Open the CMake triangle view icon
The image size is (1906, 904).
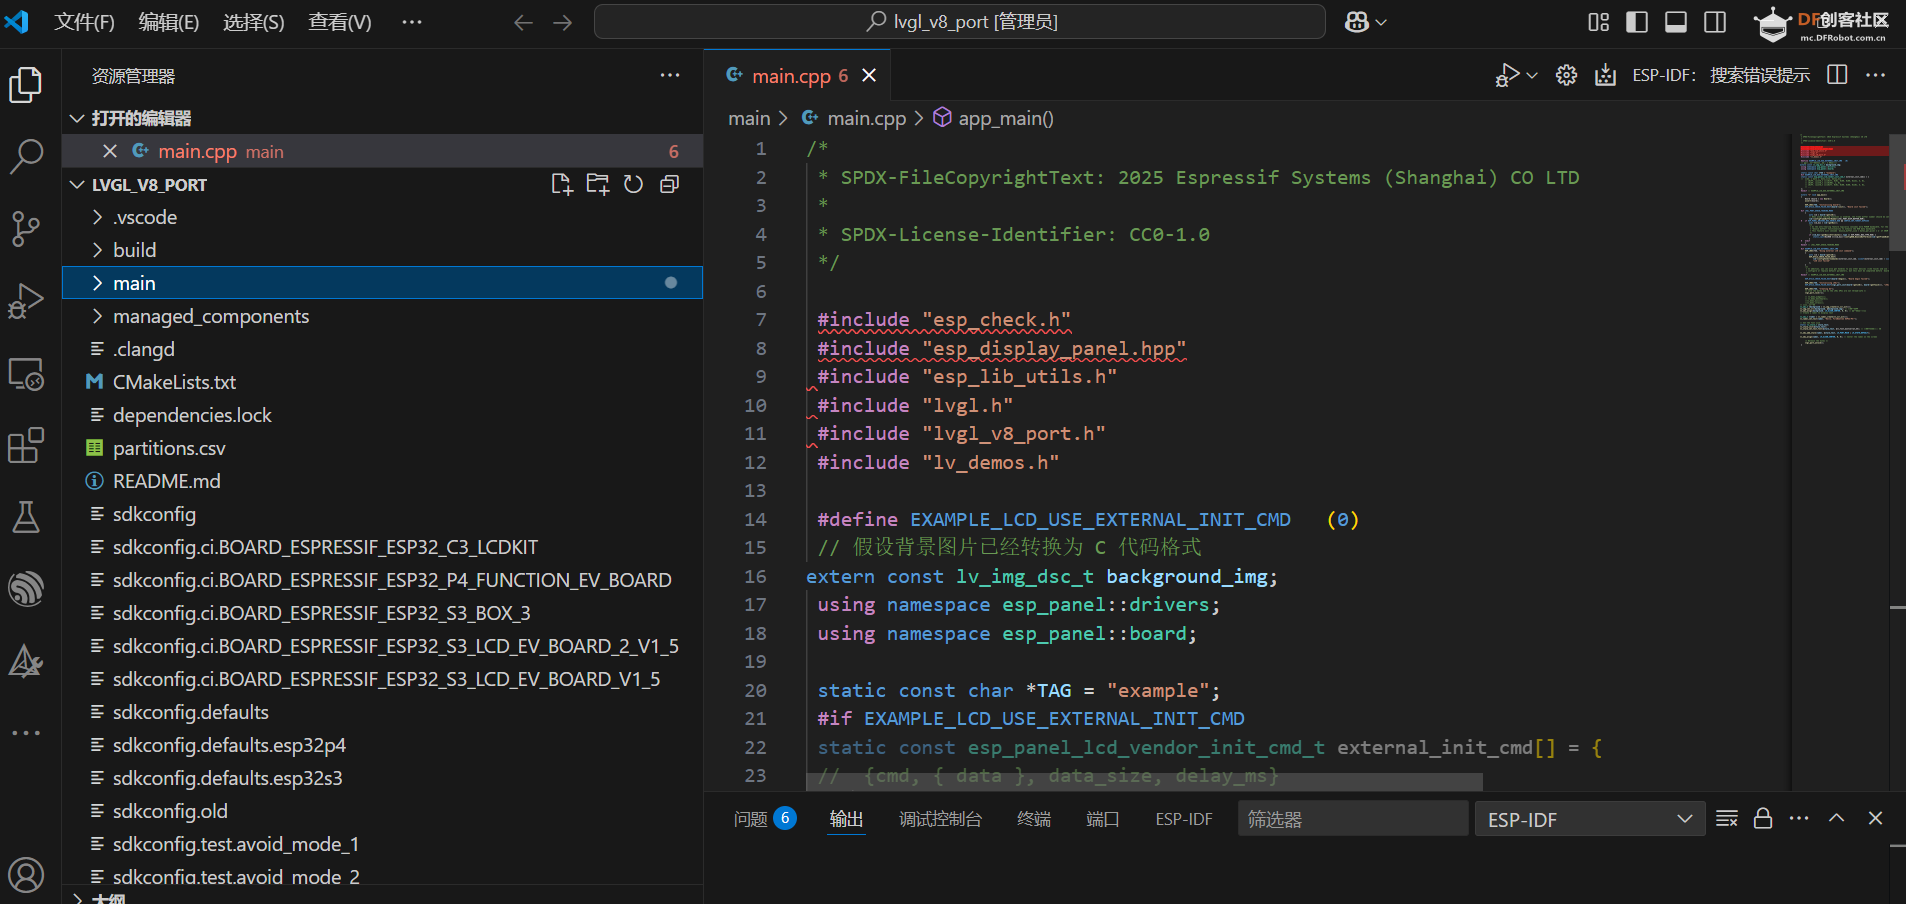26,661
